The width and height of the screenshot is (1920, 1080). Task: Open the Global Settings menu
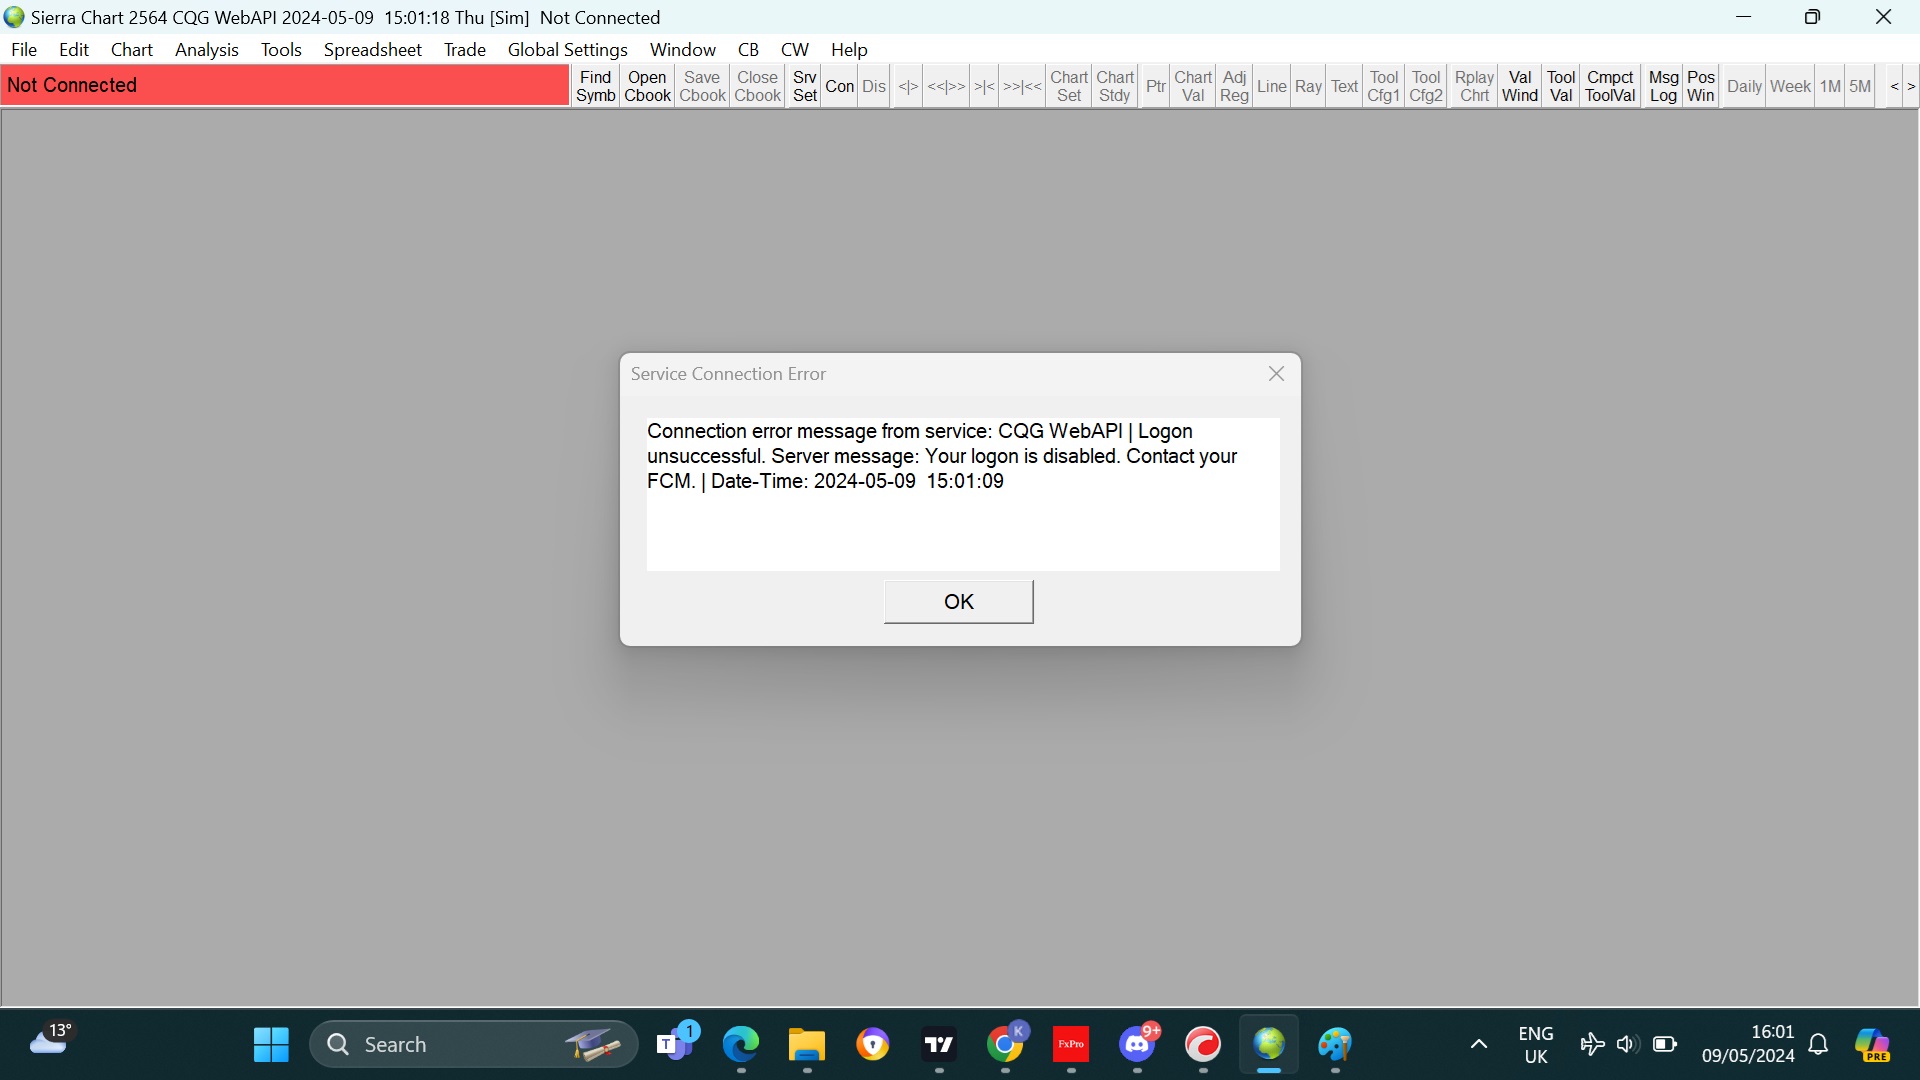567,50
